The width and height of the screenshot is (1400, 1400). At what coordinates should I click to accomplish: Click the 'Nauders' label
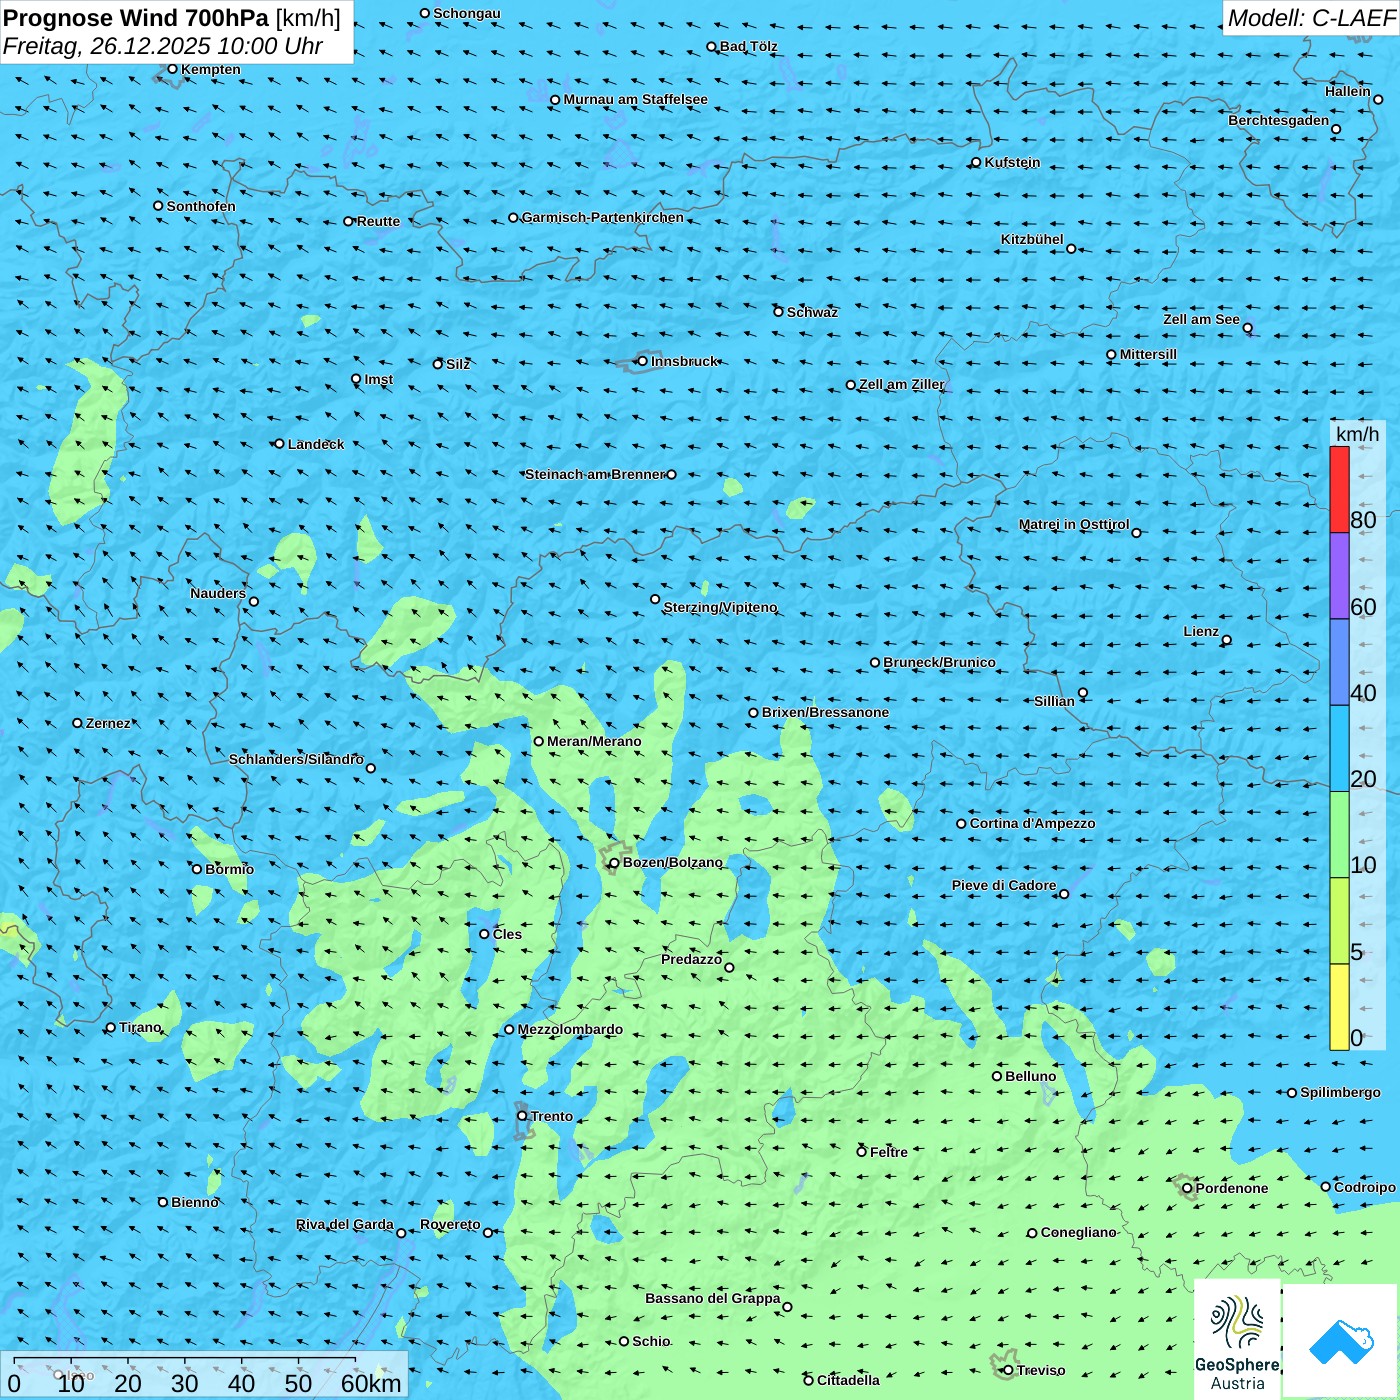click(x=218, y=593)
